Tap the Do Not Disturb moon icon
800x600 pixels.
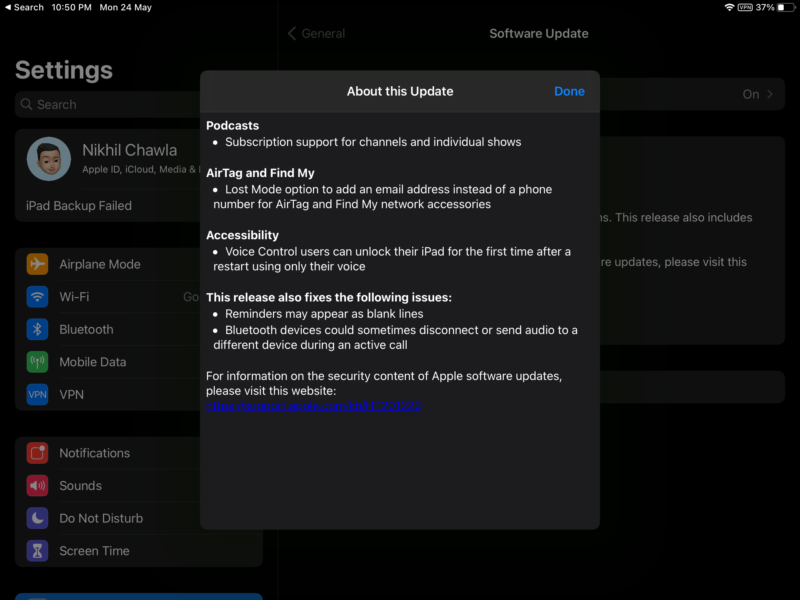pyautogui.click(x=37, y=518)
